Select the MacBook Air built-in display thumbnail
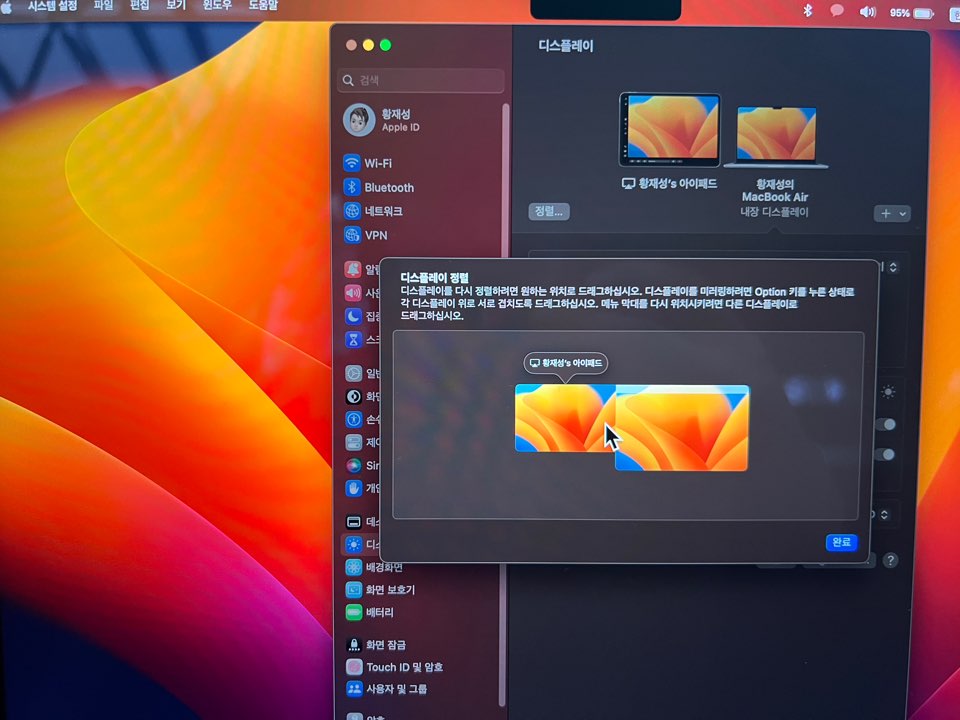The height and width of the screenshot is (720, 960). (776, 137)
